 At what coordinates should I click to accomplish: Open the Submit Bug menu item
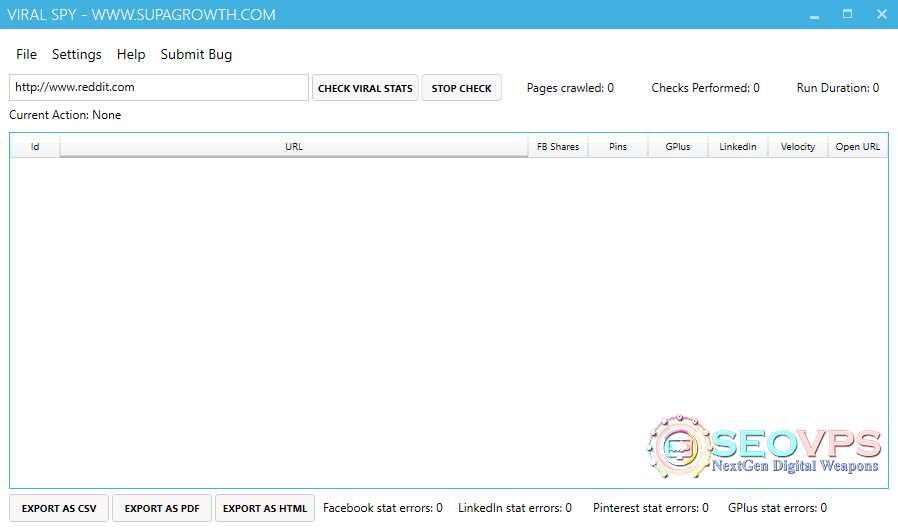coord(196,54)
